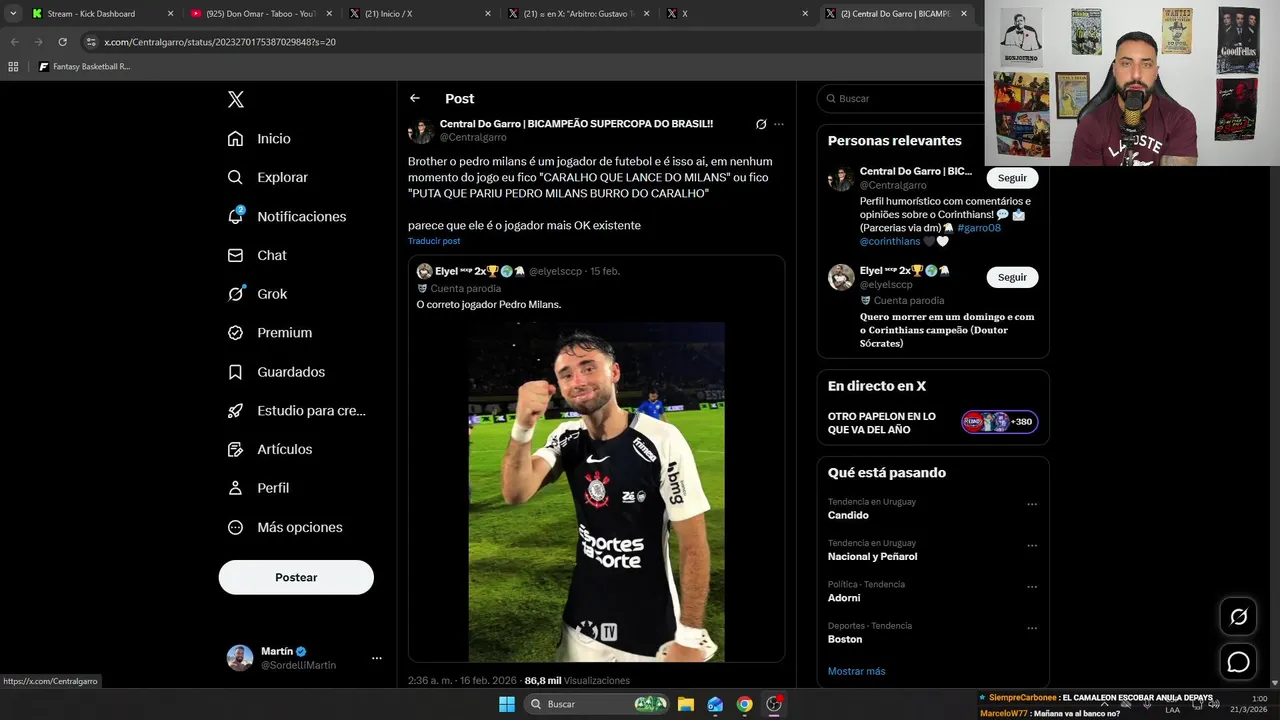
Task: Open Más opciones circle icon
Action: tap(235, 527)
